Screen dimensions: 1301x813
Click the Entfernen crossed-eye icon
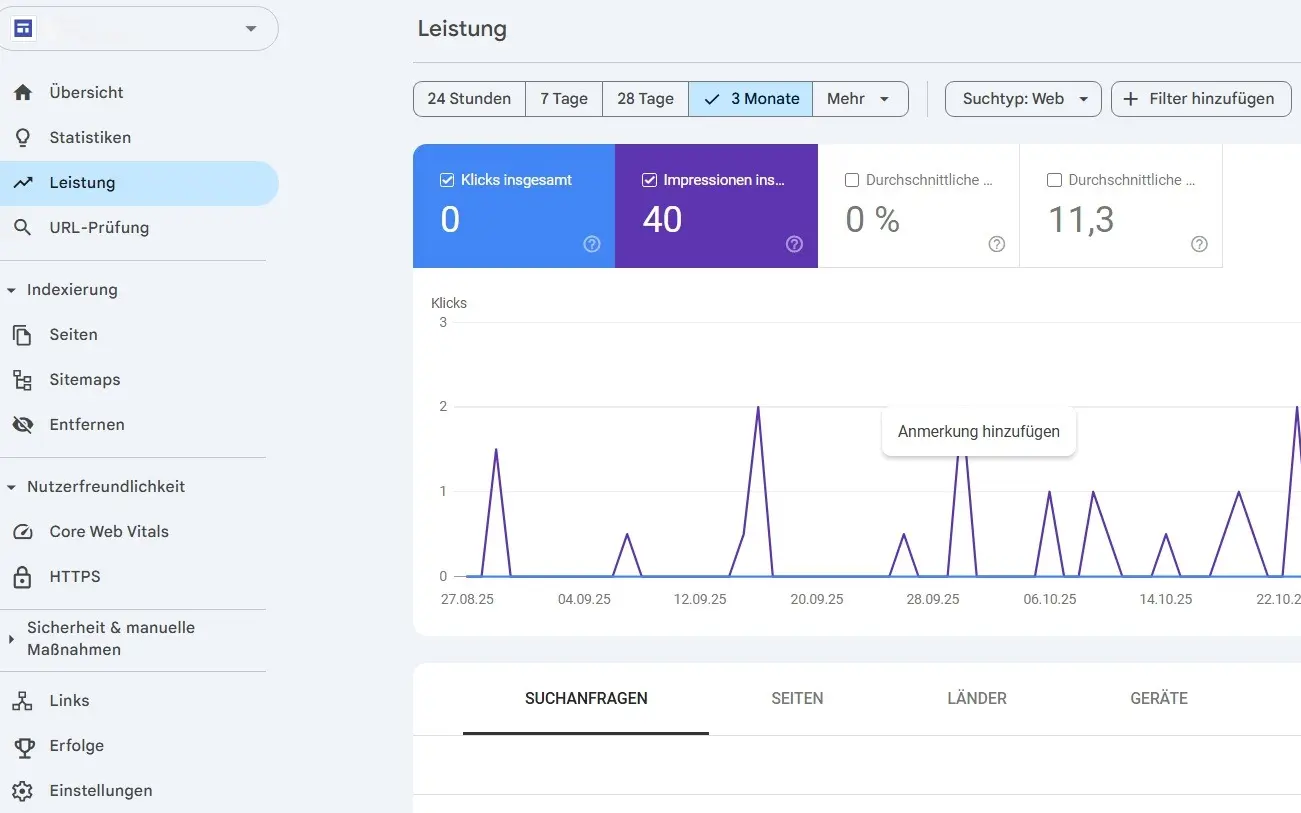coord(23,425)
